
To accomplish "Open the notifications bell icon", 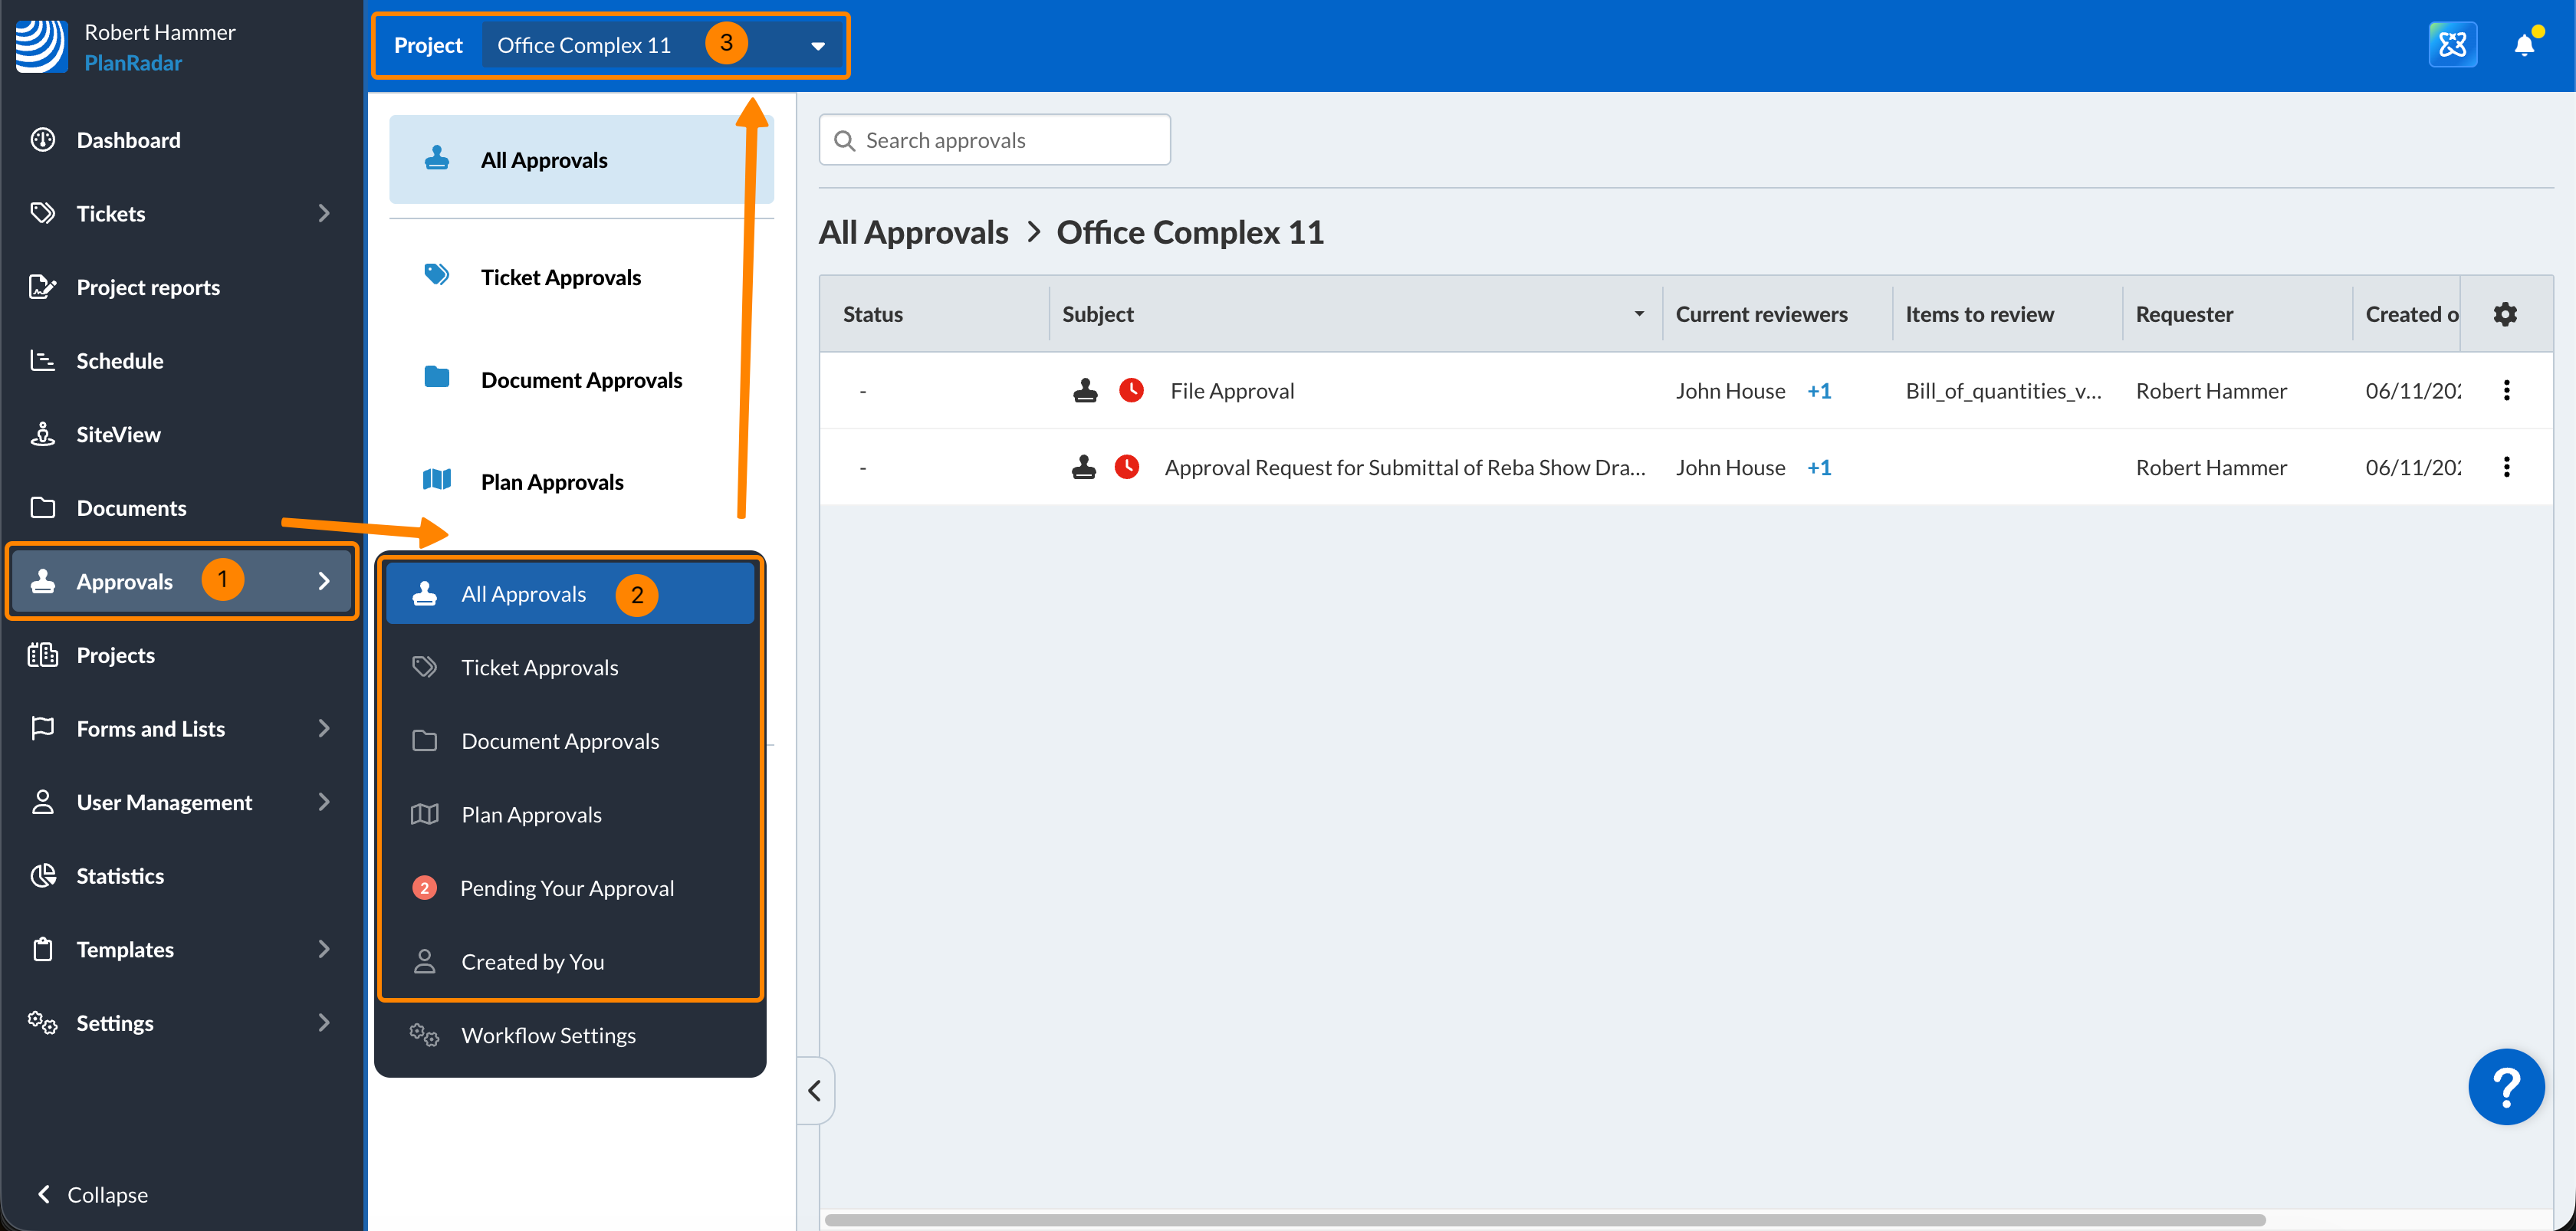I will click(2523, 45).
